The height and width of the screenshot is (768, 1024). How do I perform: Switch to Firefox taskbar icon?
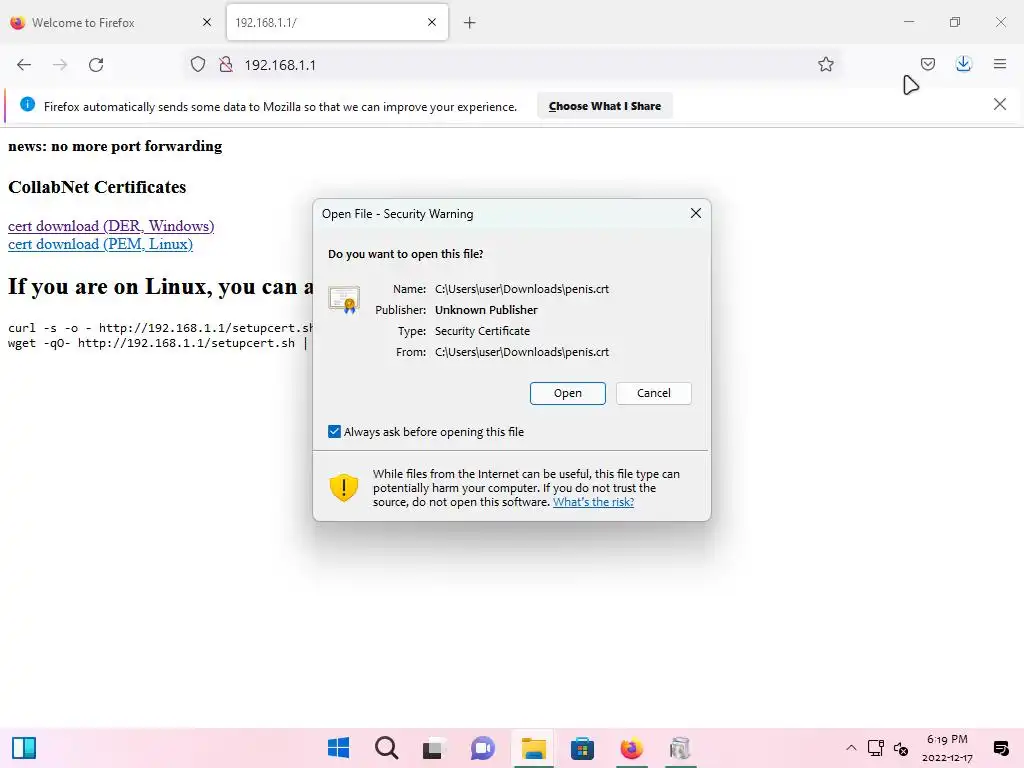tap(631, 748)
